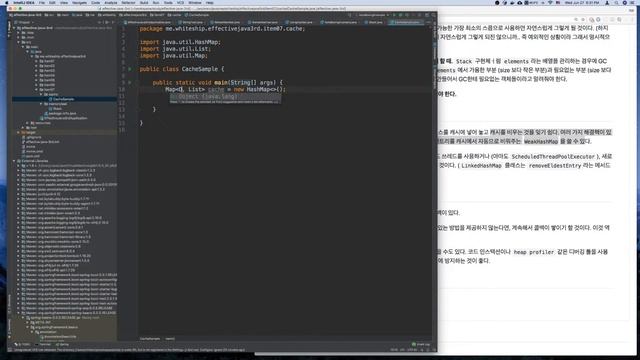Open the Build menu
The height and width of the screenshot is (360, 640).
tap(144, 2)
